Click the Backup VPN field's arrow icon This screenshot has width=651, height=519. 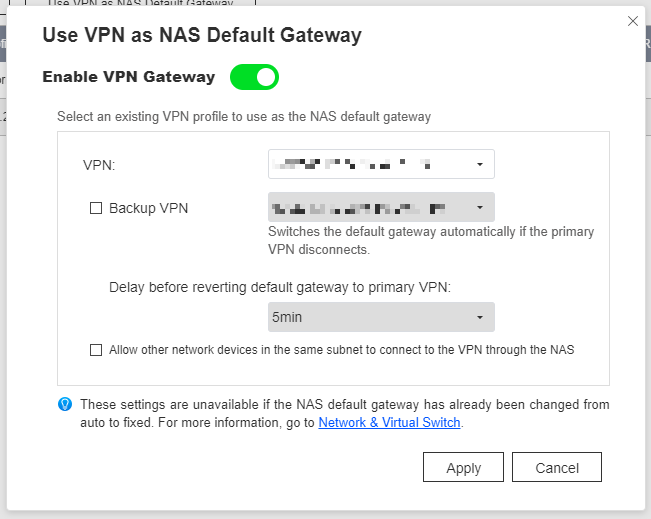tap(480, 208)
